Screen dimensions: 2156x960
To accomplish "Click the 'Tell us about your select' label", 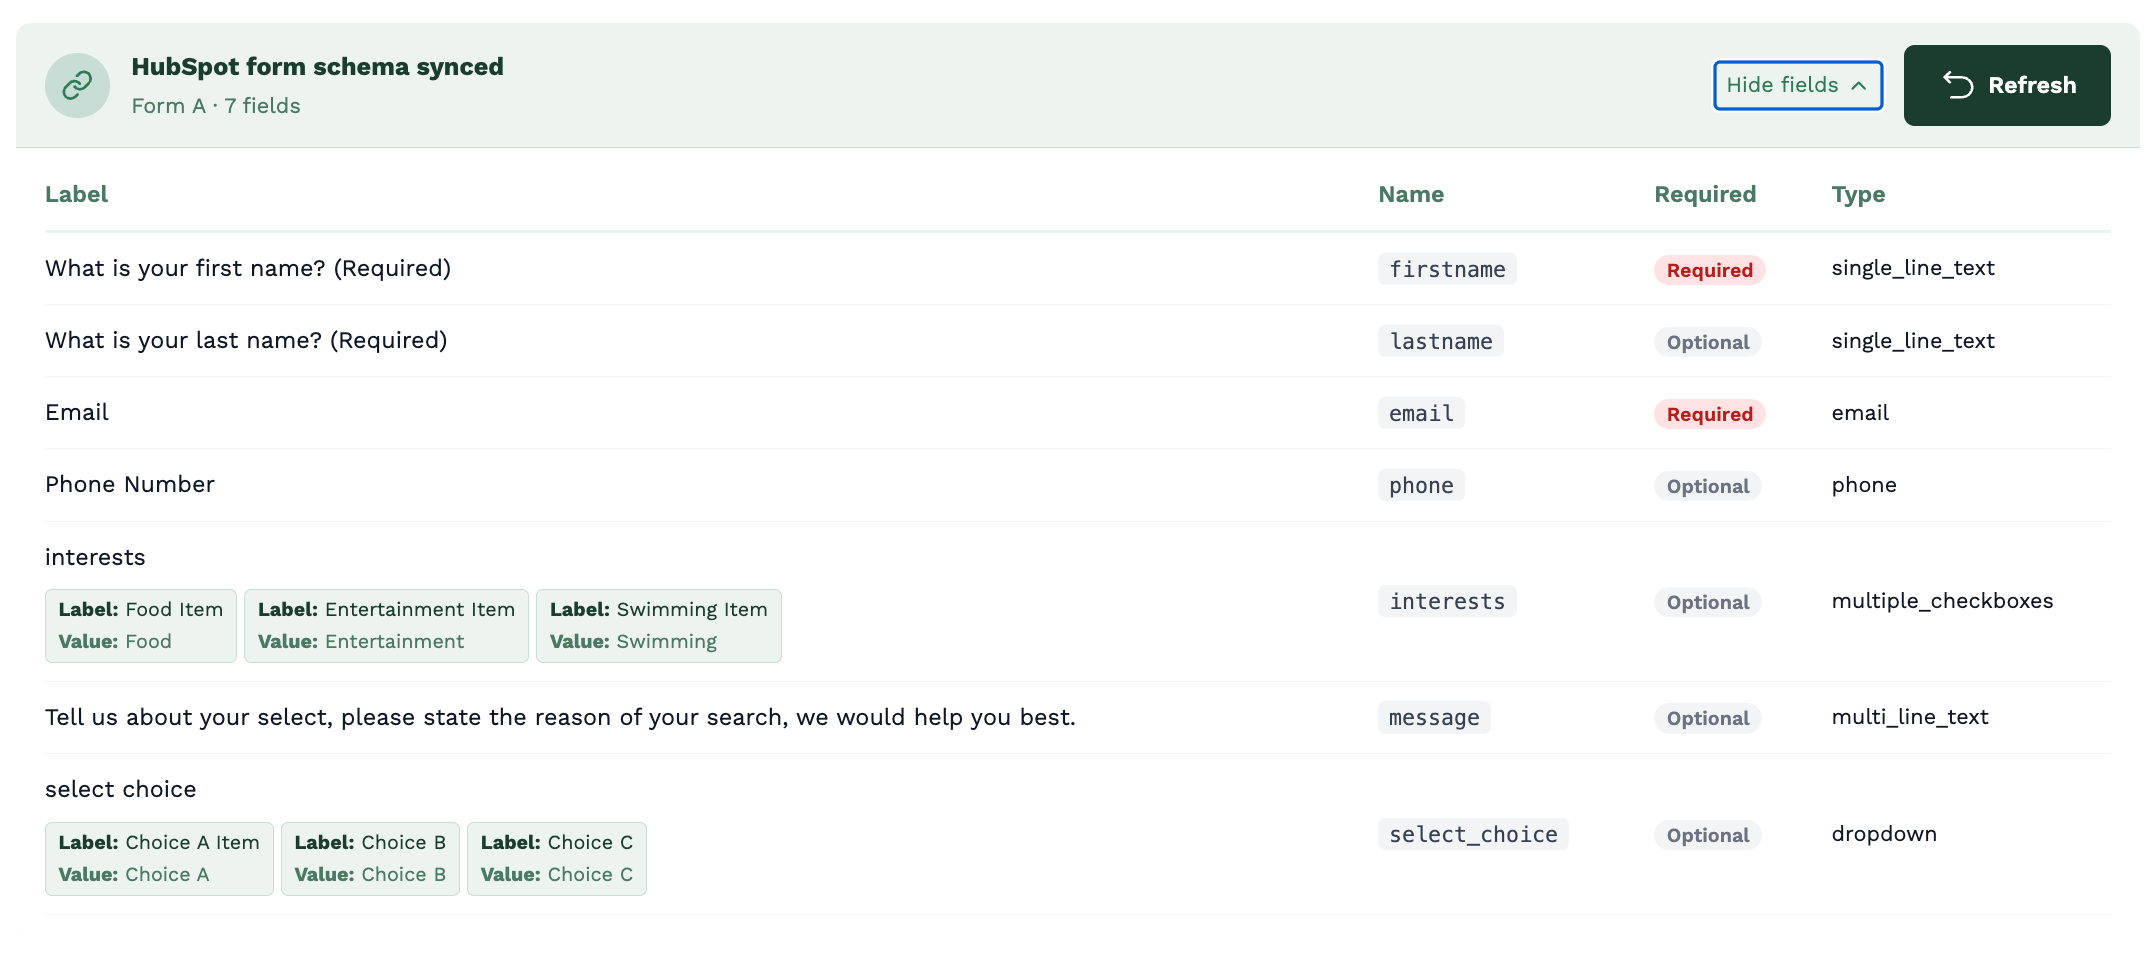I will tap(560, 717).
